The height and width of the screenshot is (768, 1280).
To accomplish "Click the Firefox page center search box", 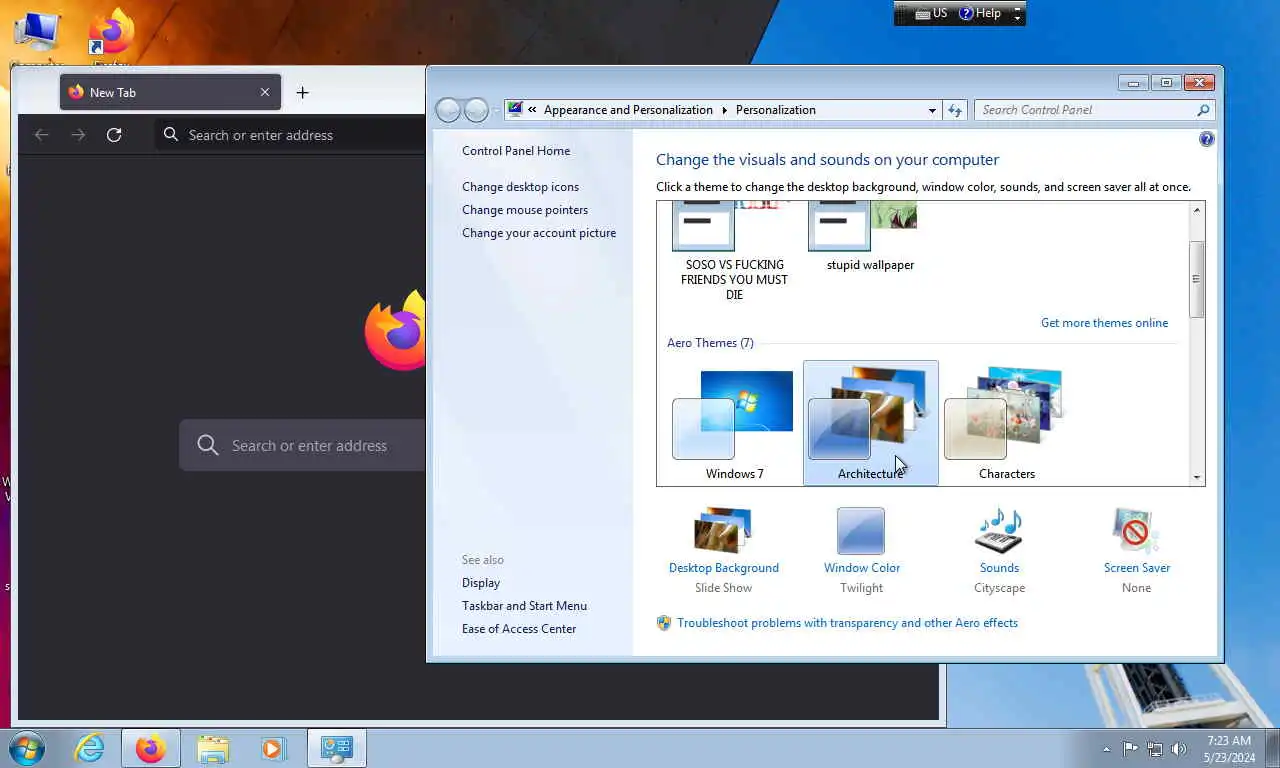I will [302, 446].
